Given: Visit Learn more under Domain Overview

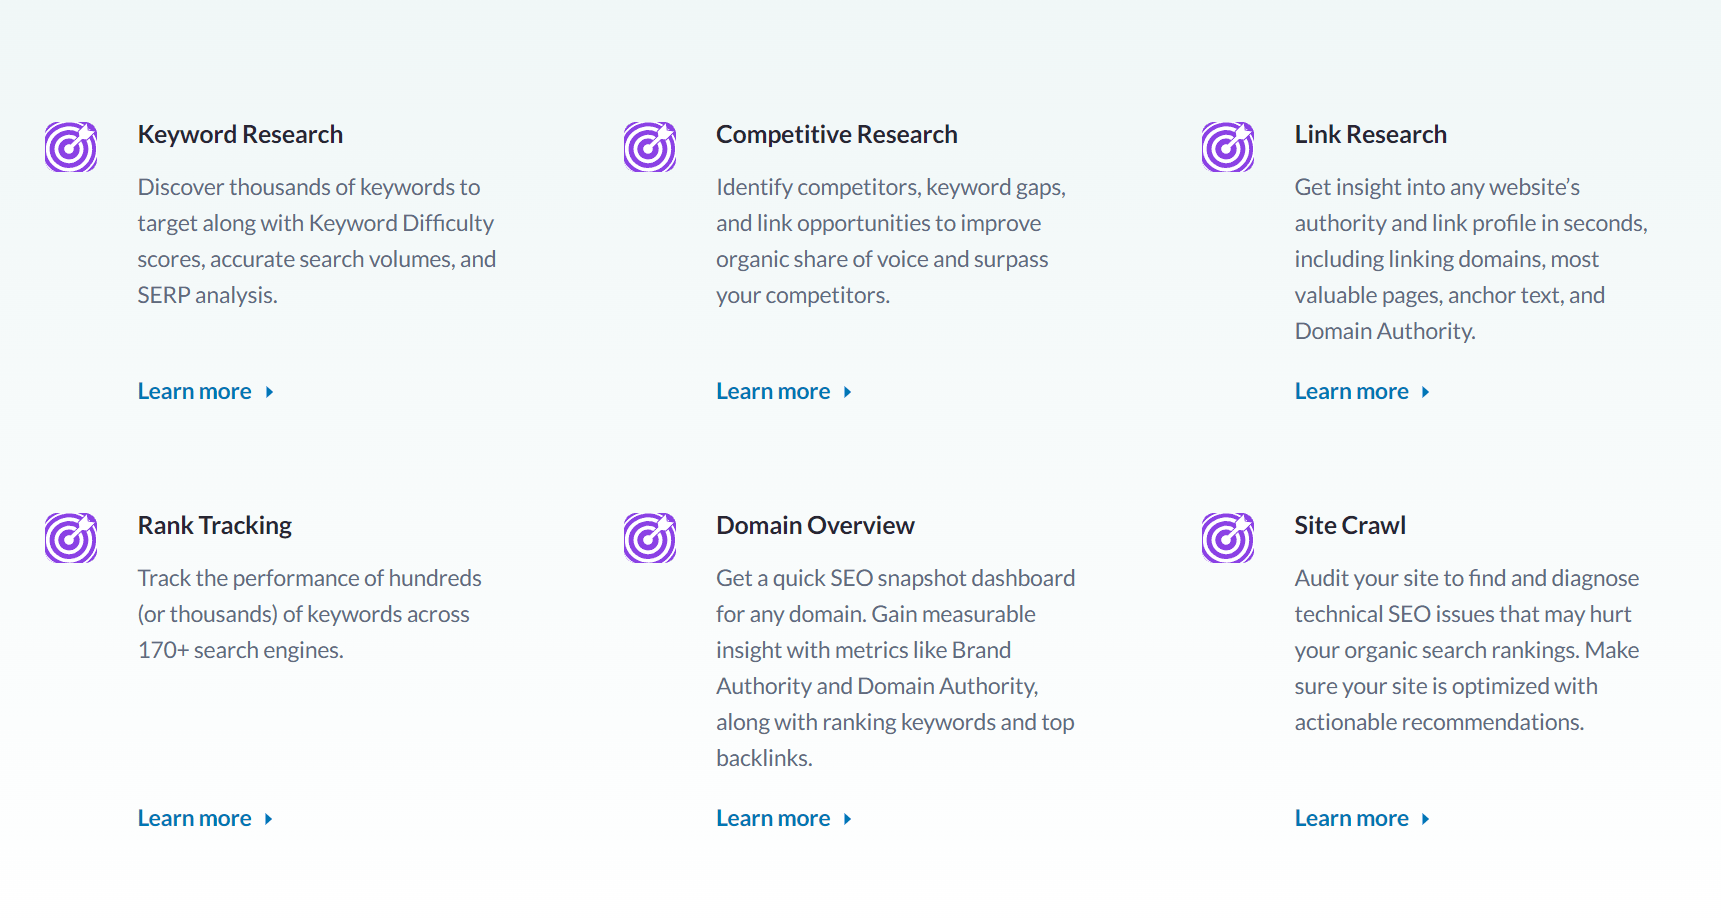Looking at the screenshot, I should point(784,819).
